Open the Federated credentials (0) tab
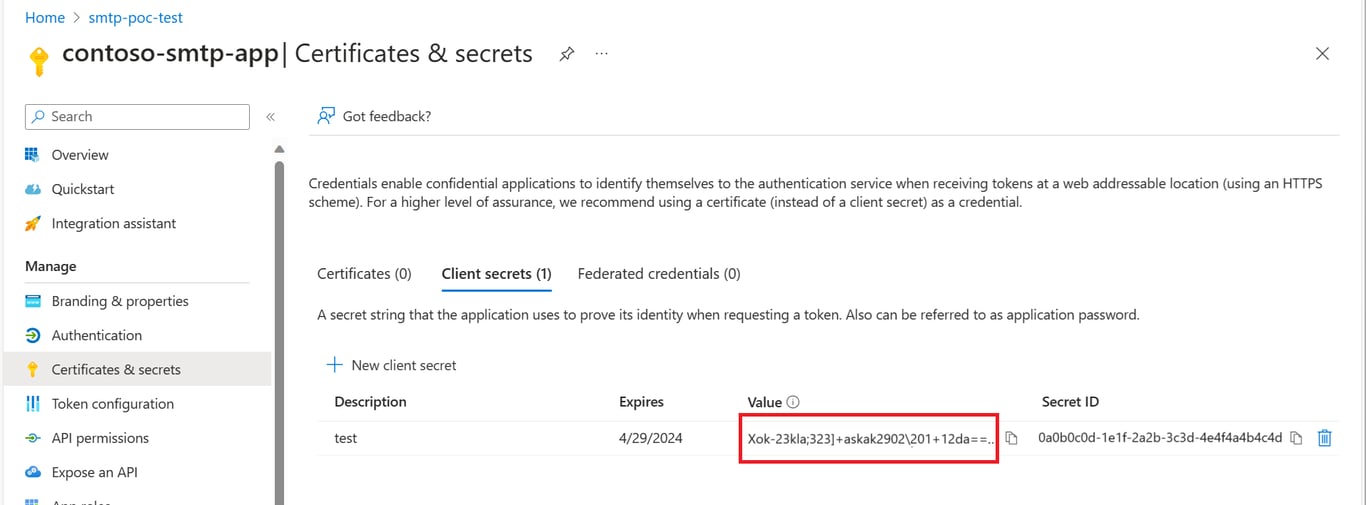The width and height of the screenshot is (1366, 505). click(x=659, y=273)
